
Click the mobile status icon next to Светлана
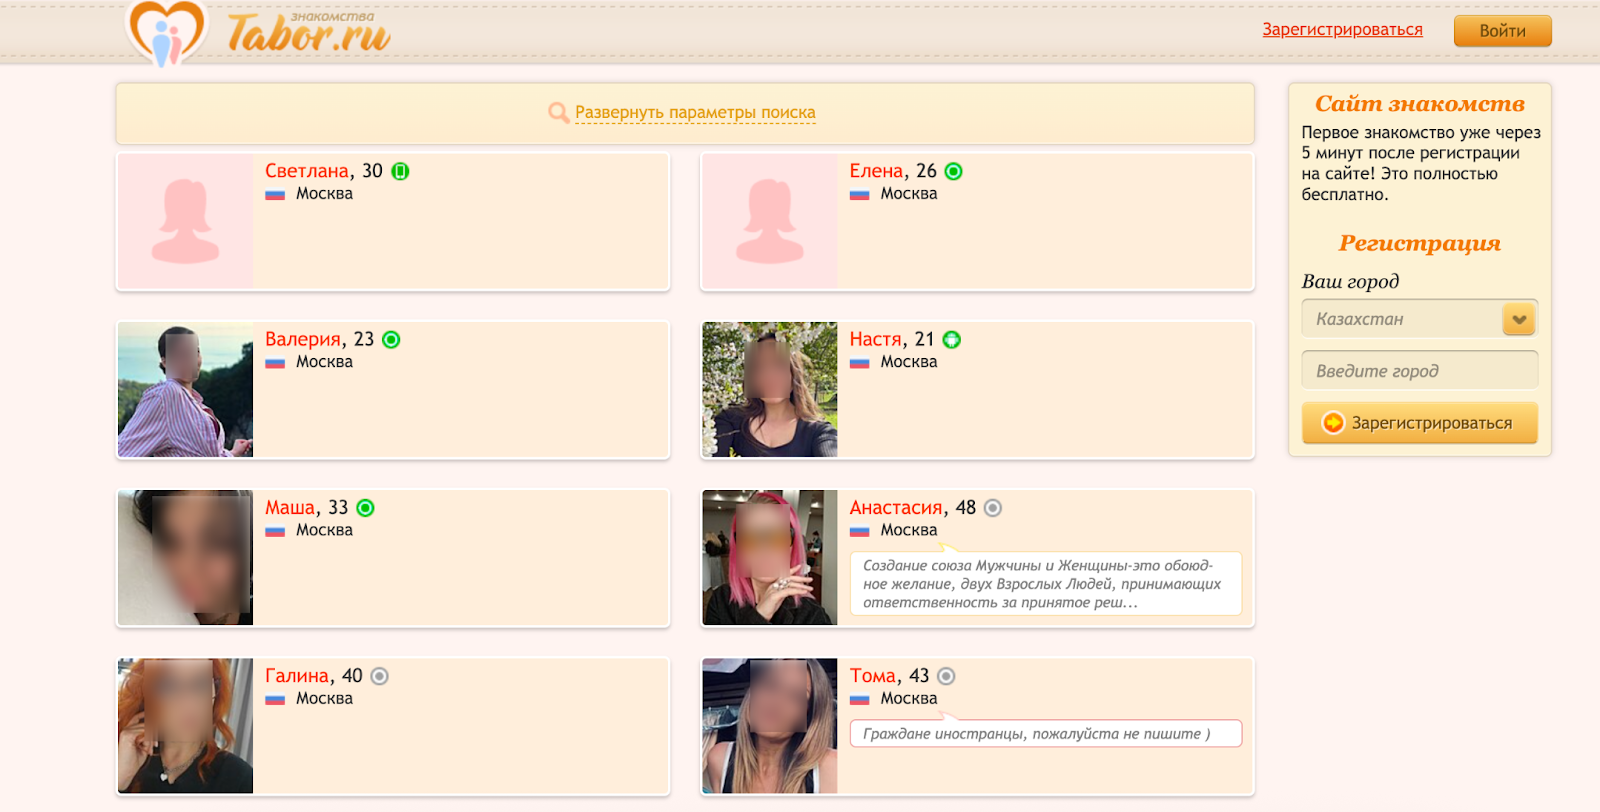pyautogui.click(x=400, y=171)
